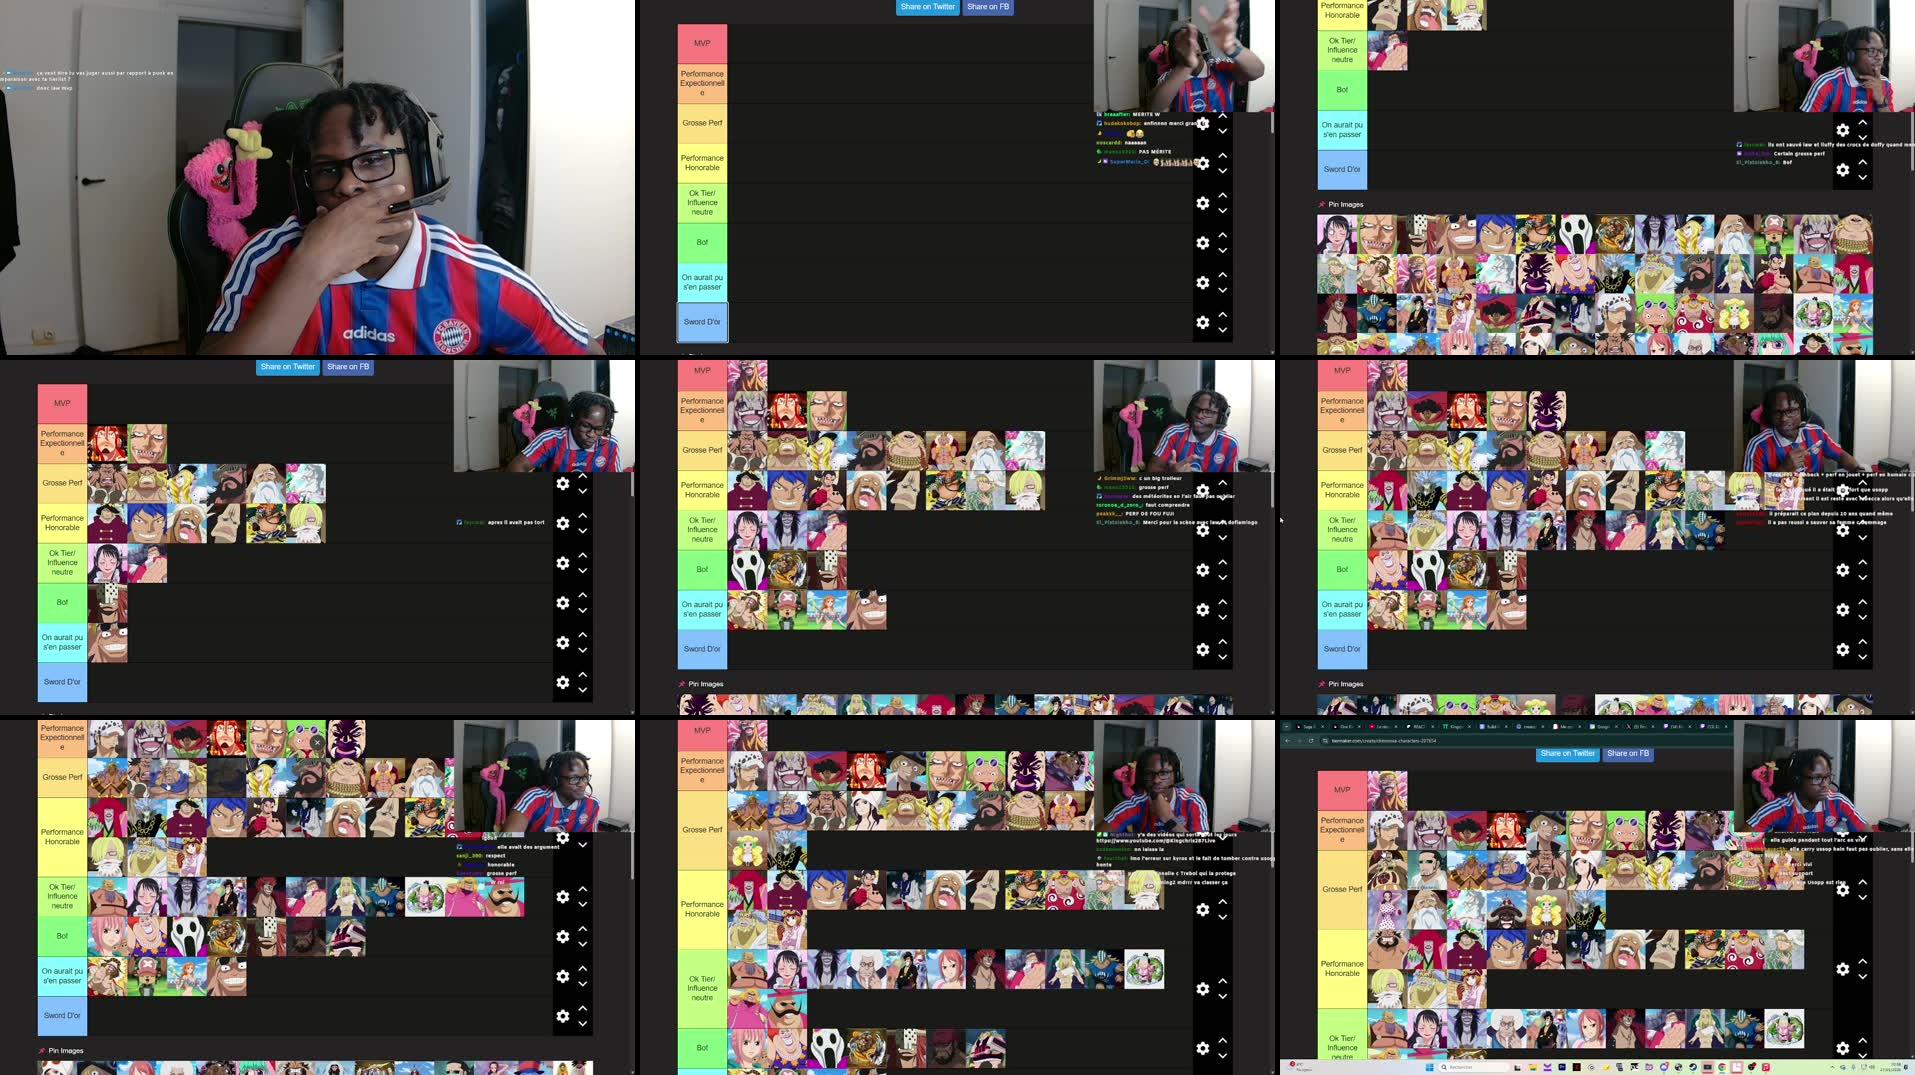Click the reload icon in the address bar
This screenshot has width=1915, height=1075.
(1312, 740)
